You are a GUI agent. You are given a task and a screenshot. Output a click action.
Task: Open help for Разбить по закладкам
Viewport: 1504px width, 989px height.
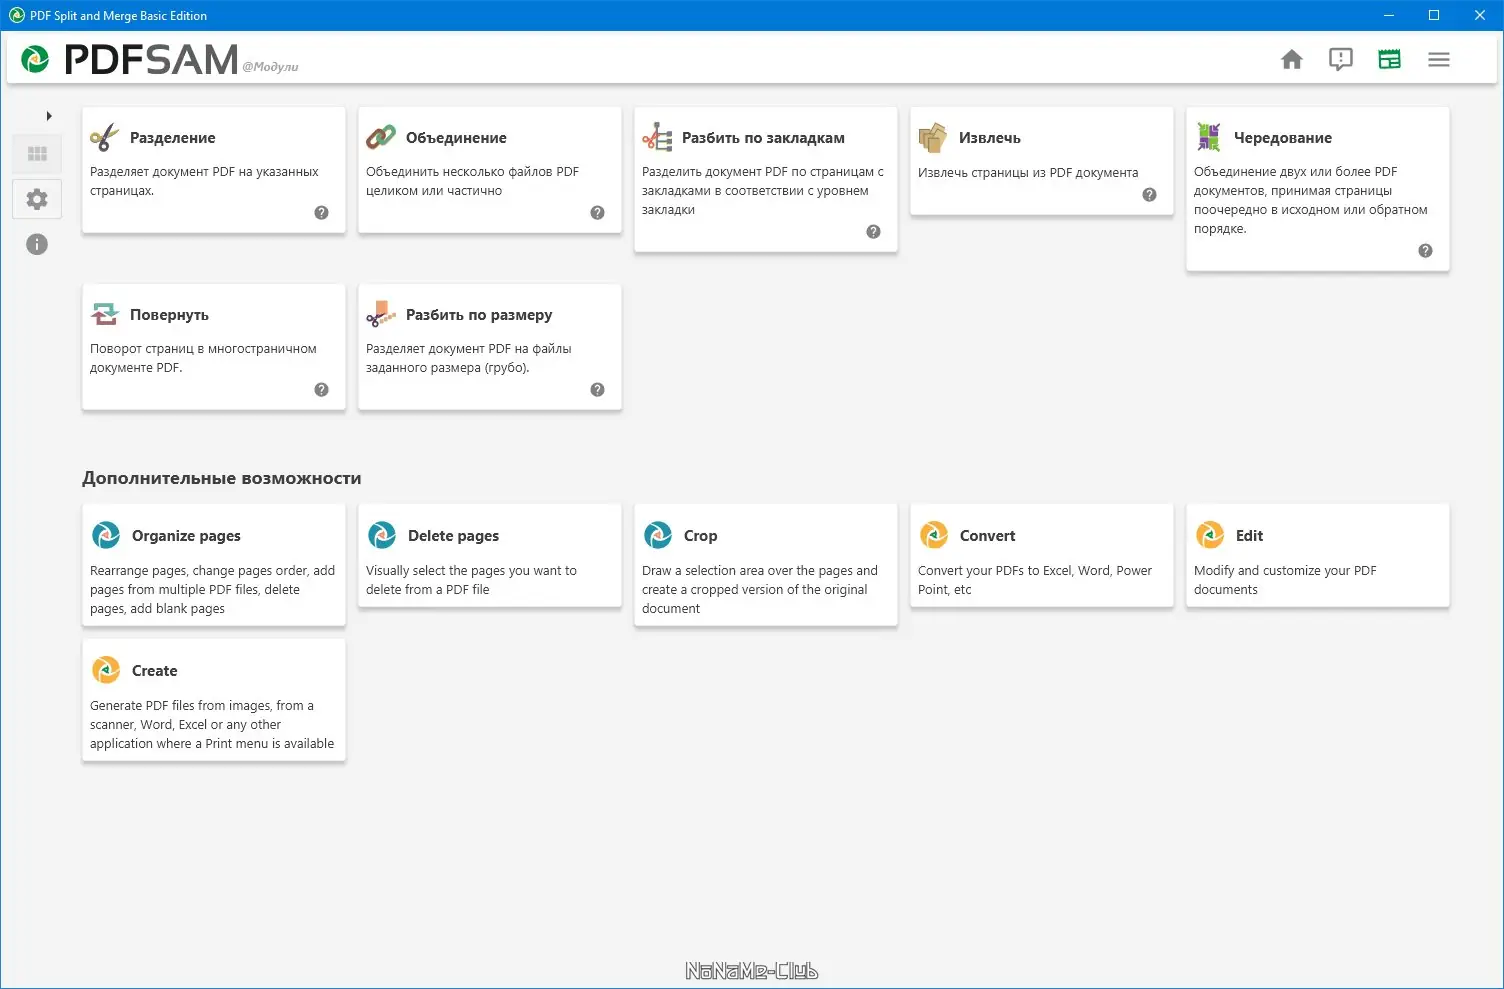[873, 232]
